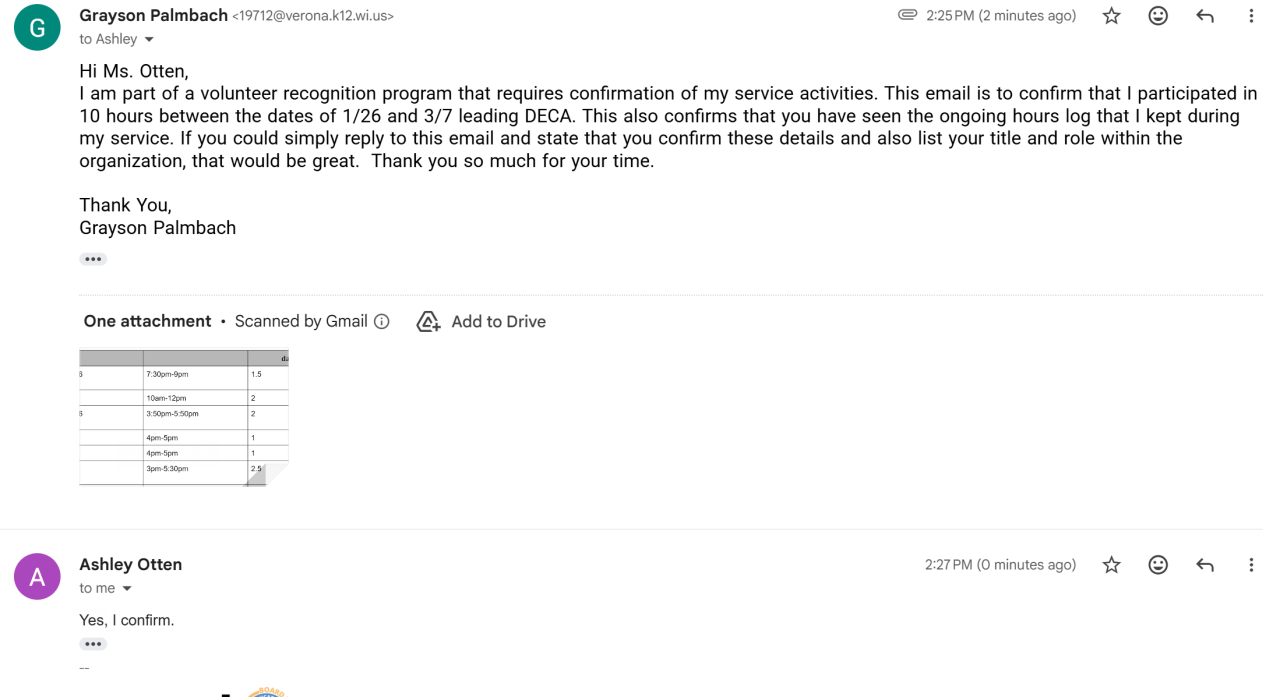Expand trimmed content in Ashley's reply
The width and height of the screenshot is (1280, 697).
(x=93, y=644)
